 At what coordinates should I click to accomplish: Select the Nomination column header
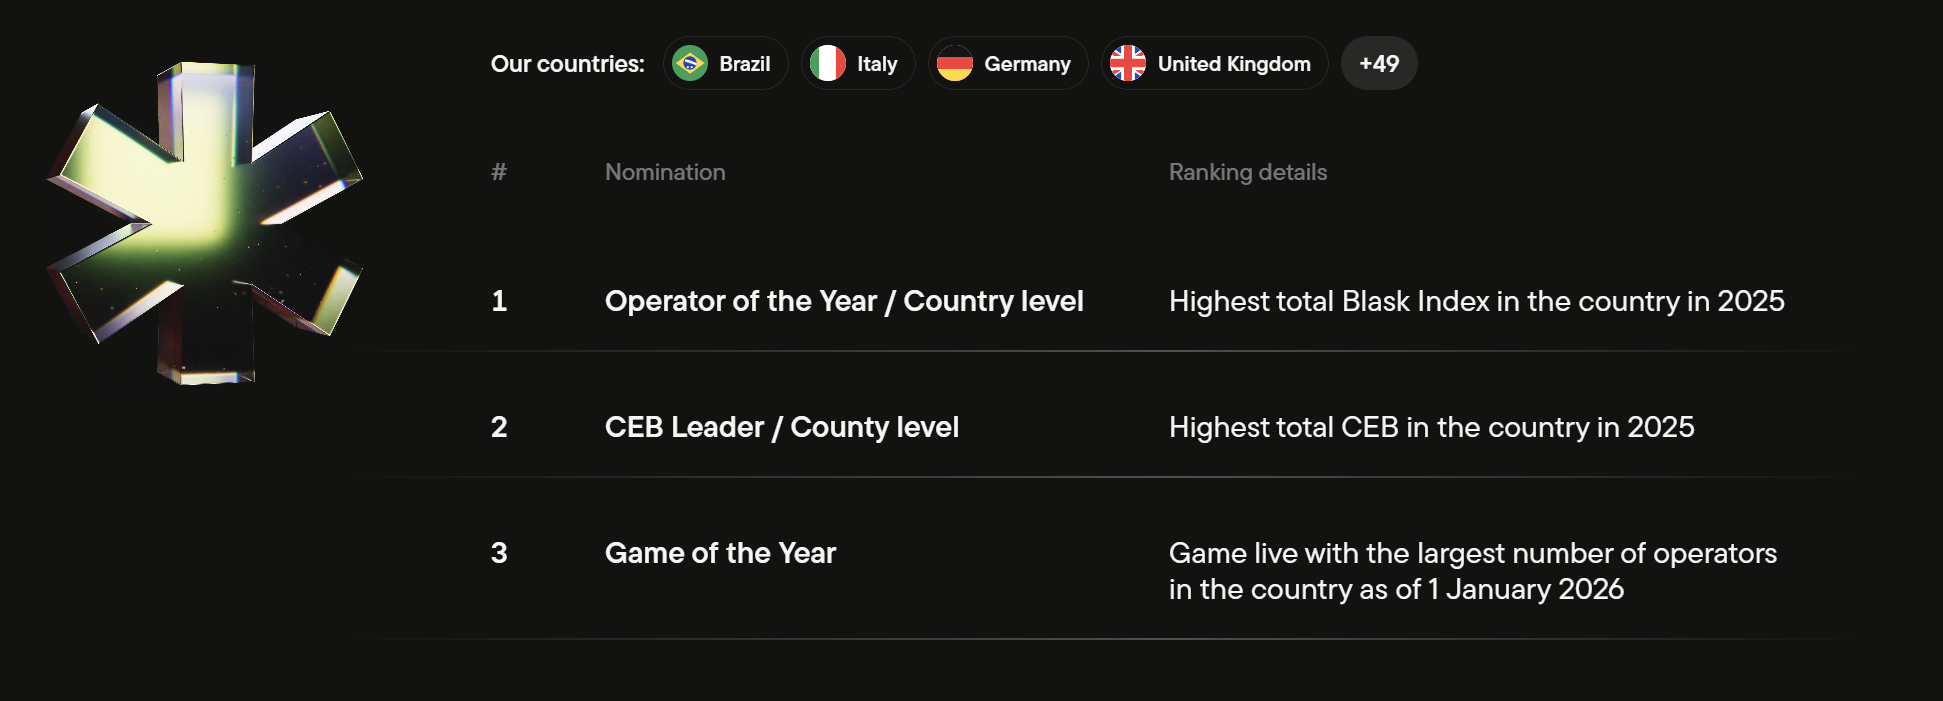coord(665,171)
